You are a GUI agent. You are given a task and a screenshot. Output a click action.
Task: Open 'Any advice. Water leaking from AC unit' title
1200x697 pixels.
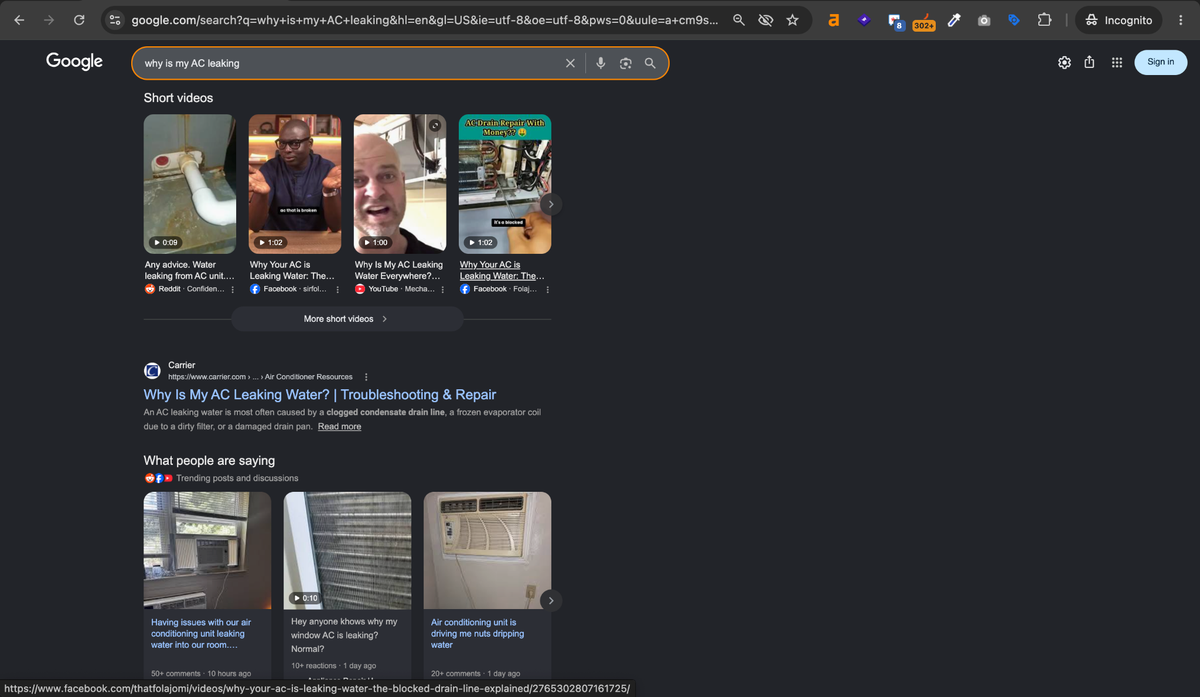190,270
